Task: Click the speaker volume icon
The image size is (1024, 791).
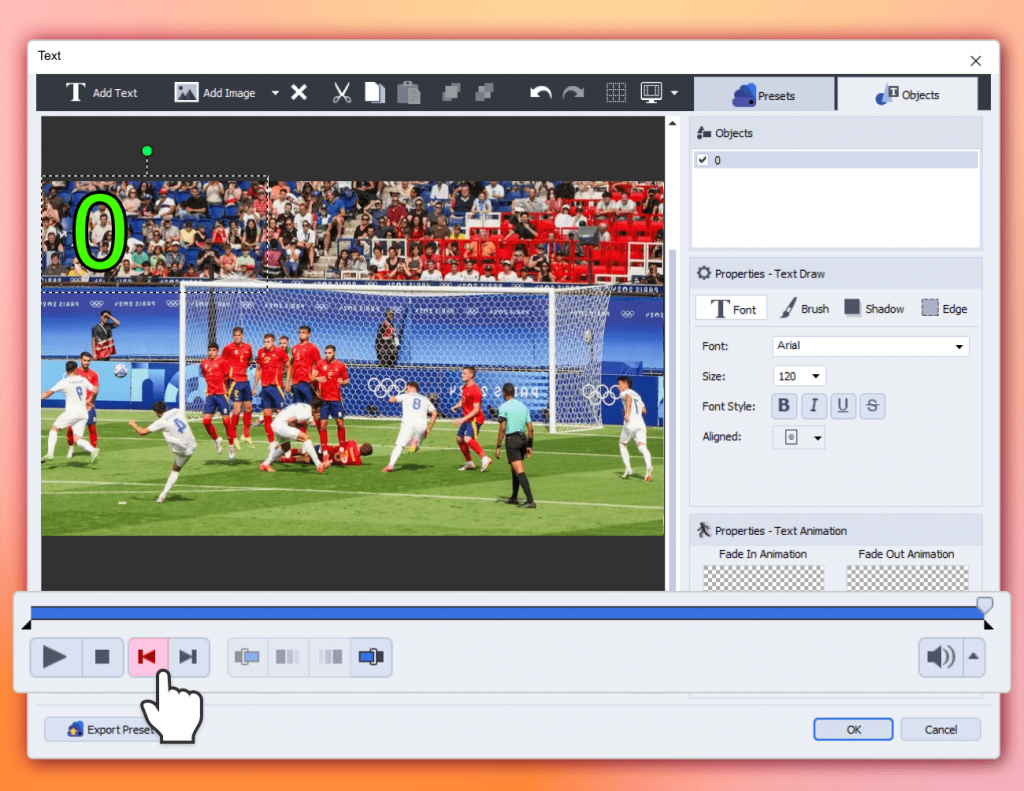Action: [x=940, y=657]
